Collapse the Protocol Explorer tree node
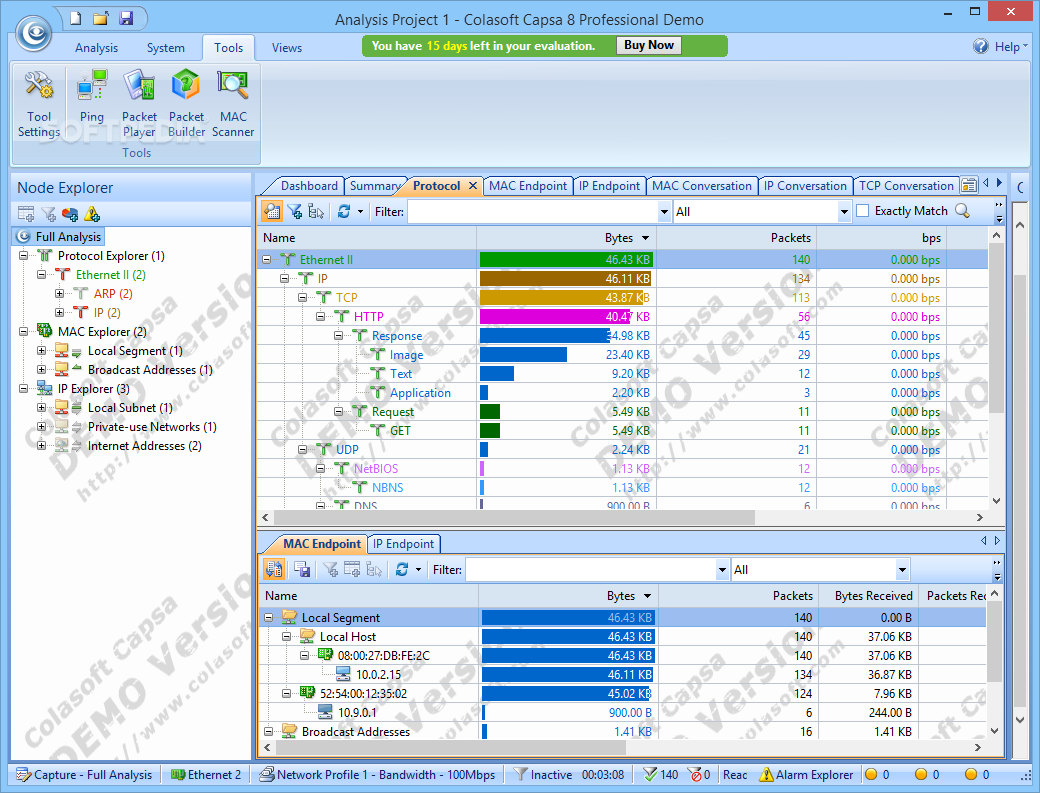The width and height of the screenshot is (1040, 793). (24, 256)
